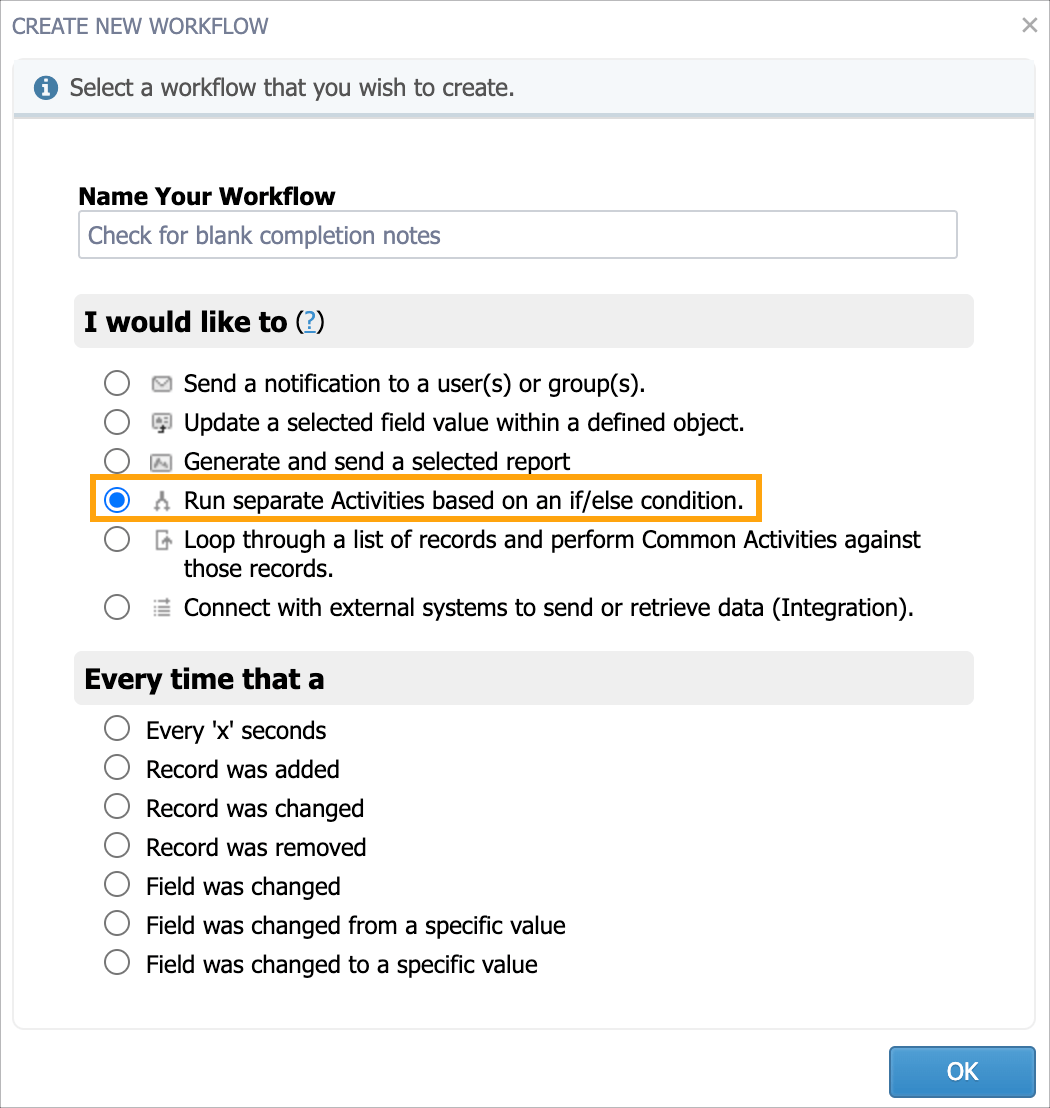The image size is (1050, 1108).
Task: Open the question mark help link
Action: click(310, 322)
